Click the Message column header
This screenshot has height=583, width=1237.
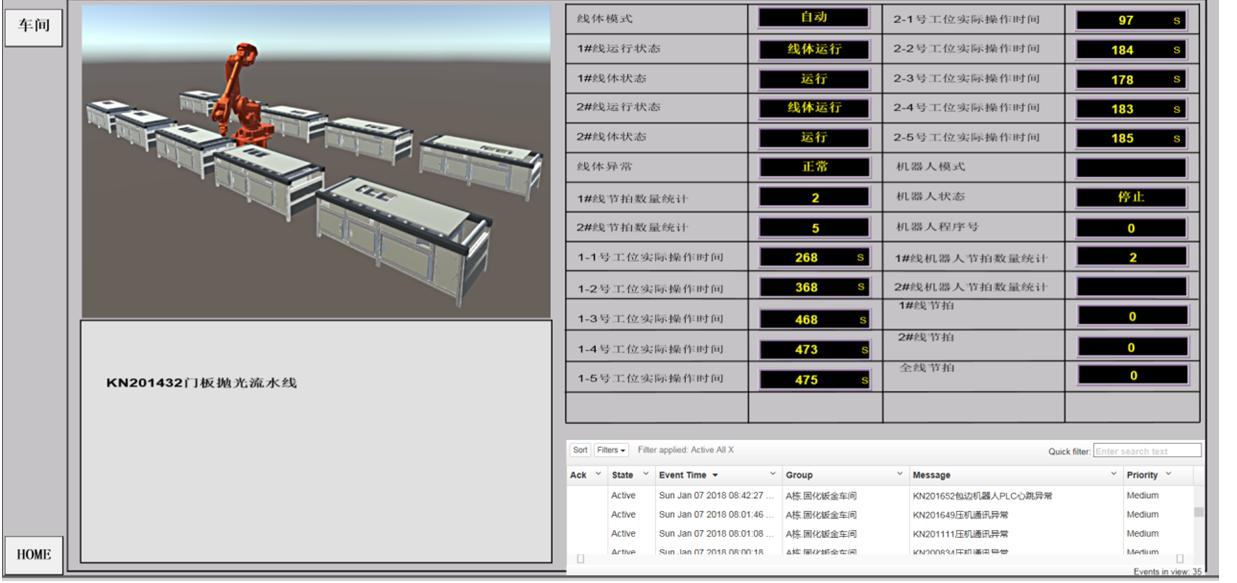[x=932, y=474]
